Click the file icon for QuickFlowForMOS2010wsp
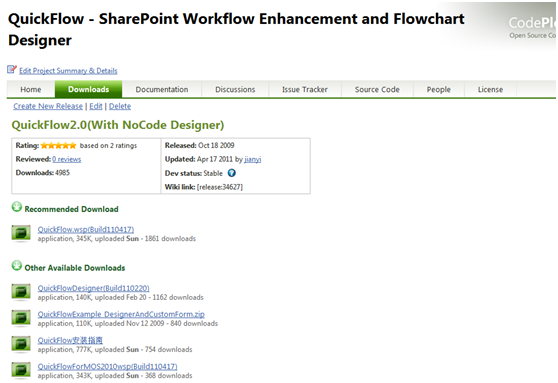The height and width of the screenshot is (383, 558). coord(21,370)
